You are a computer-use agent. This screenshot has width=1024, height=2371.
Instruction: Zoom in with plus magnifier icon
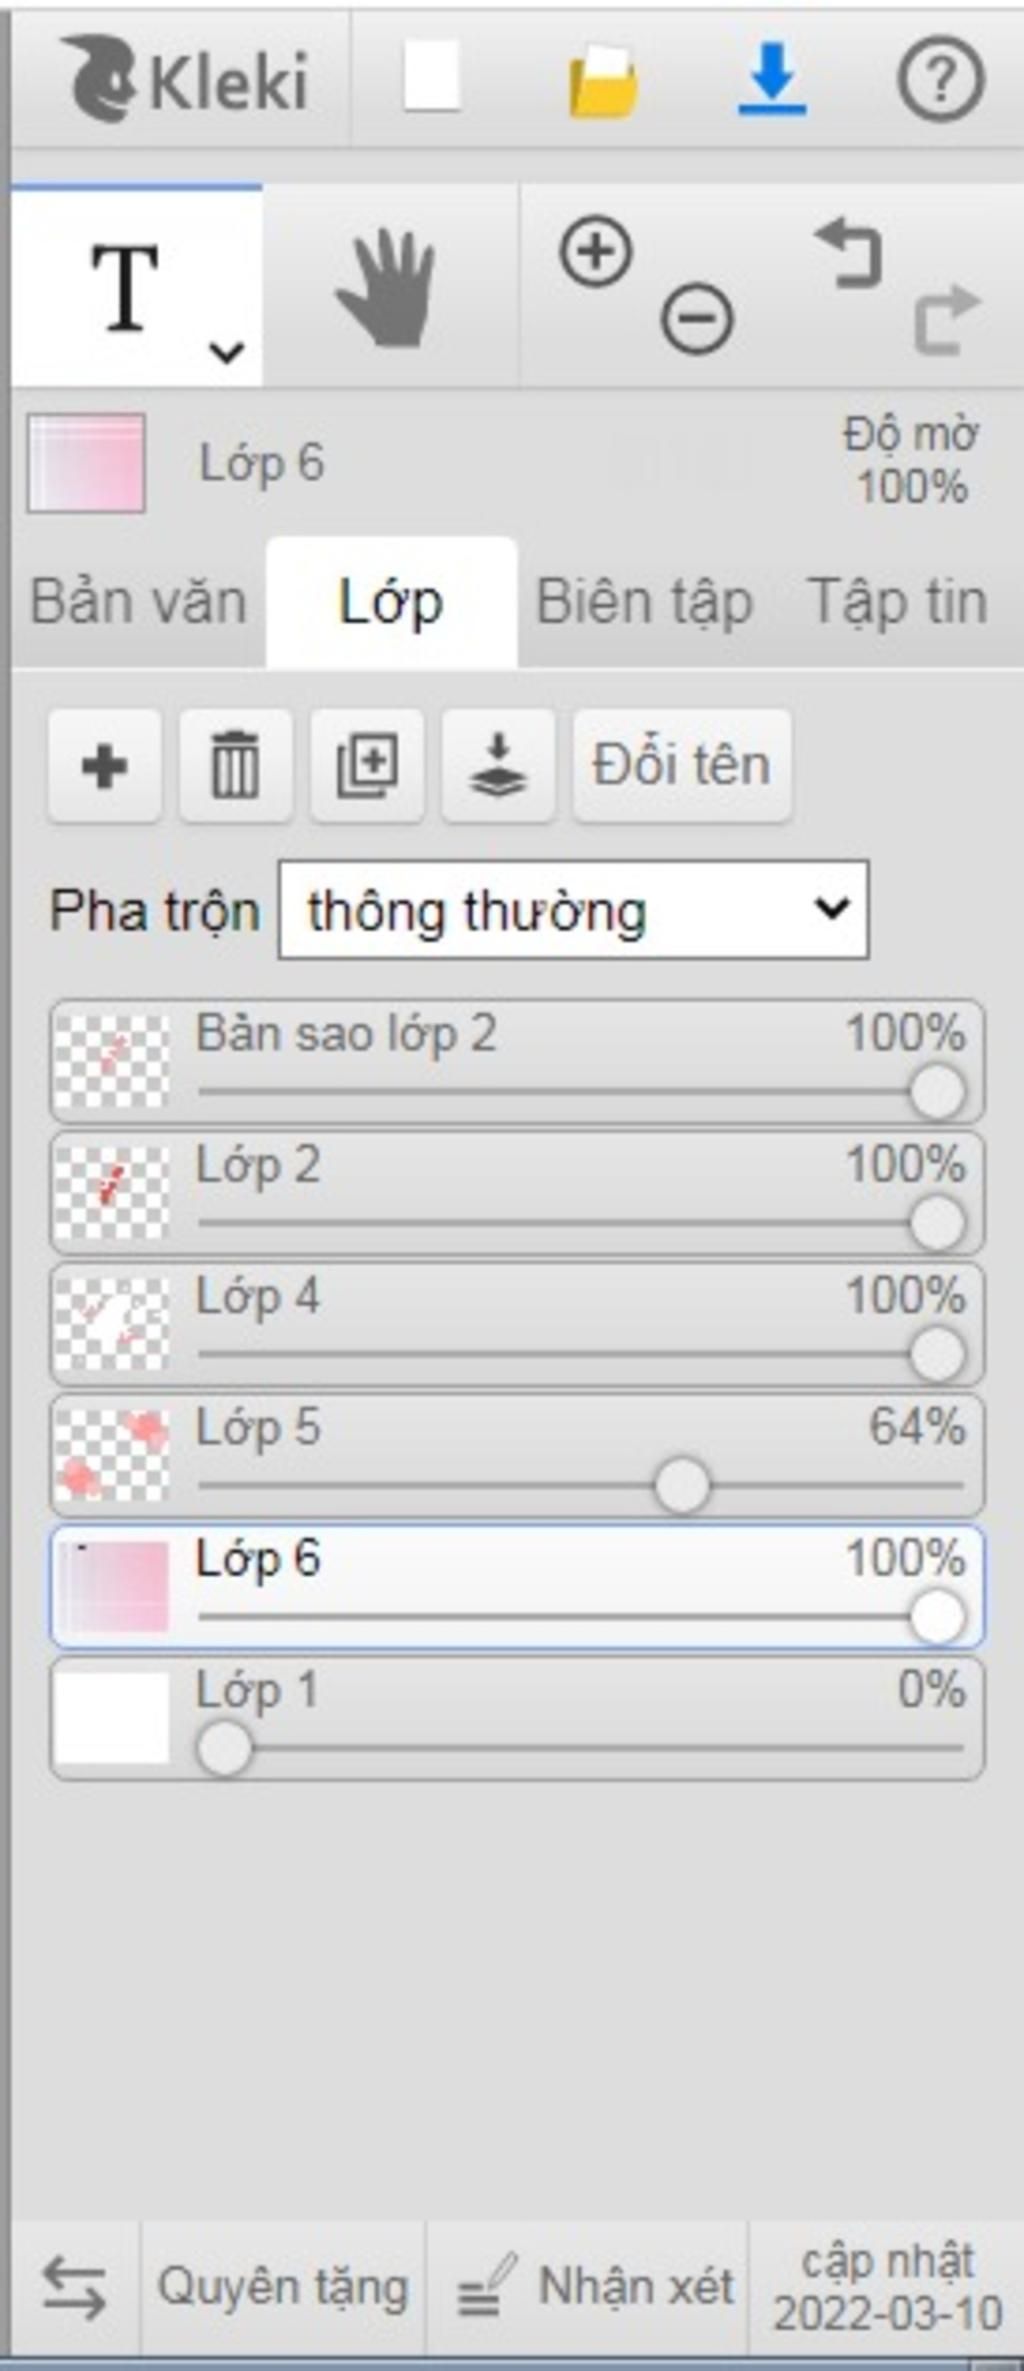596,250
